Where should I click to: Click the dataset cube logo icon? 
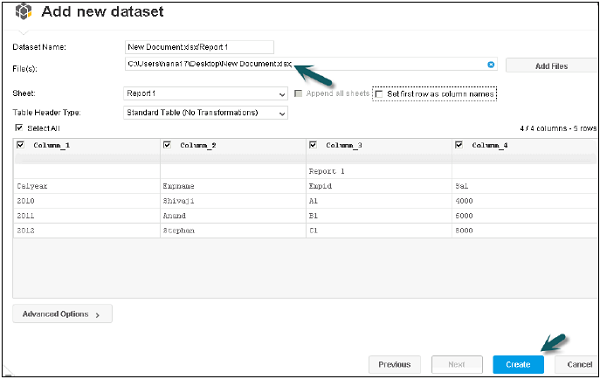[x=23, y=11]
